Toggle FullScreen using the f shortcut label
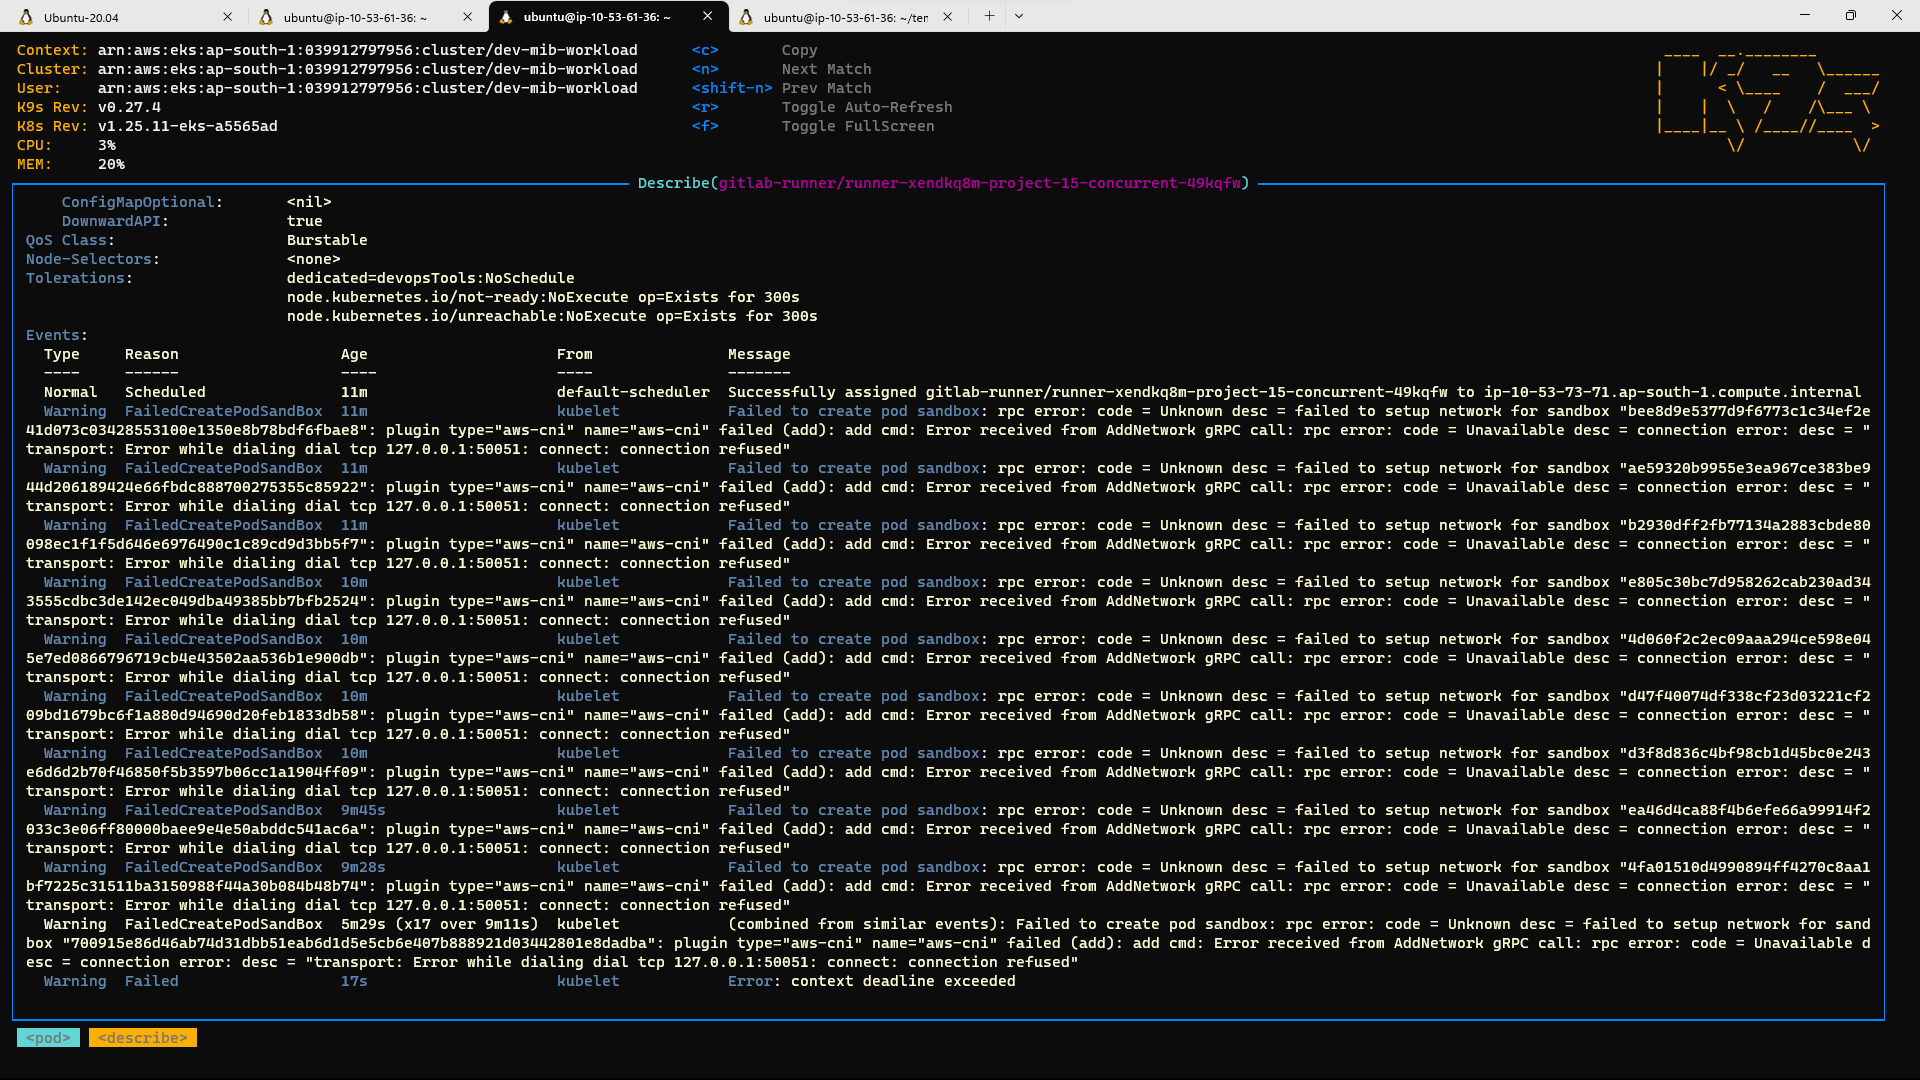 click(x=705, y=126)
